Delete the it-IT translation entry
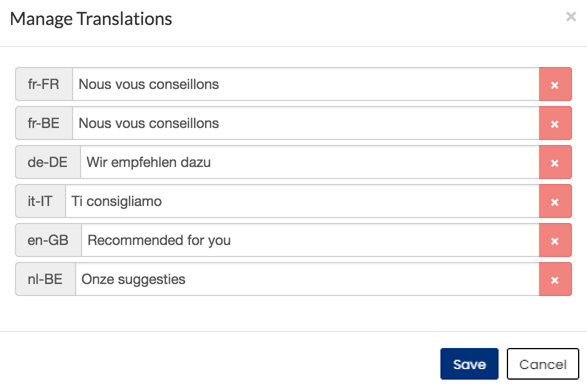The width and height of the screenshot is (587, 387). pos(555,201)
